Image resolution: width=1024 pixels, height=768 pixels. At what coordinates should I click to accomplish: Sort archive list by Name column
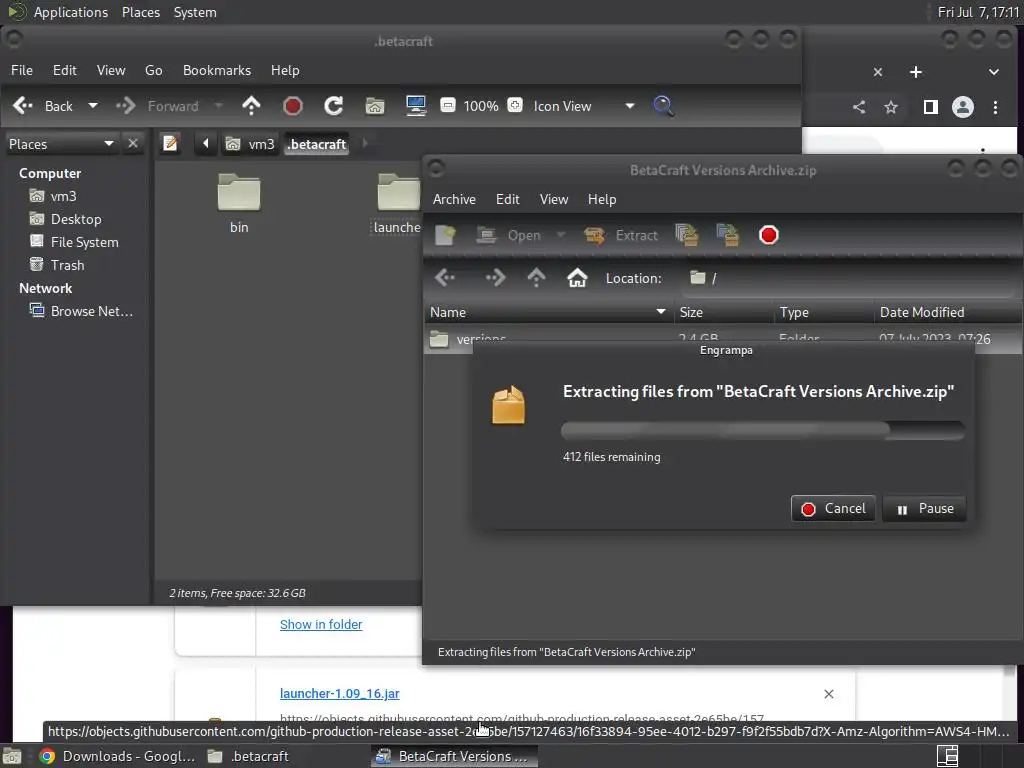547,312
